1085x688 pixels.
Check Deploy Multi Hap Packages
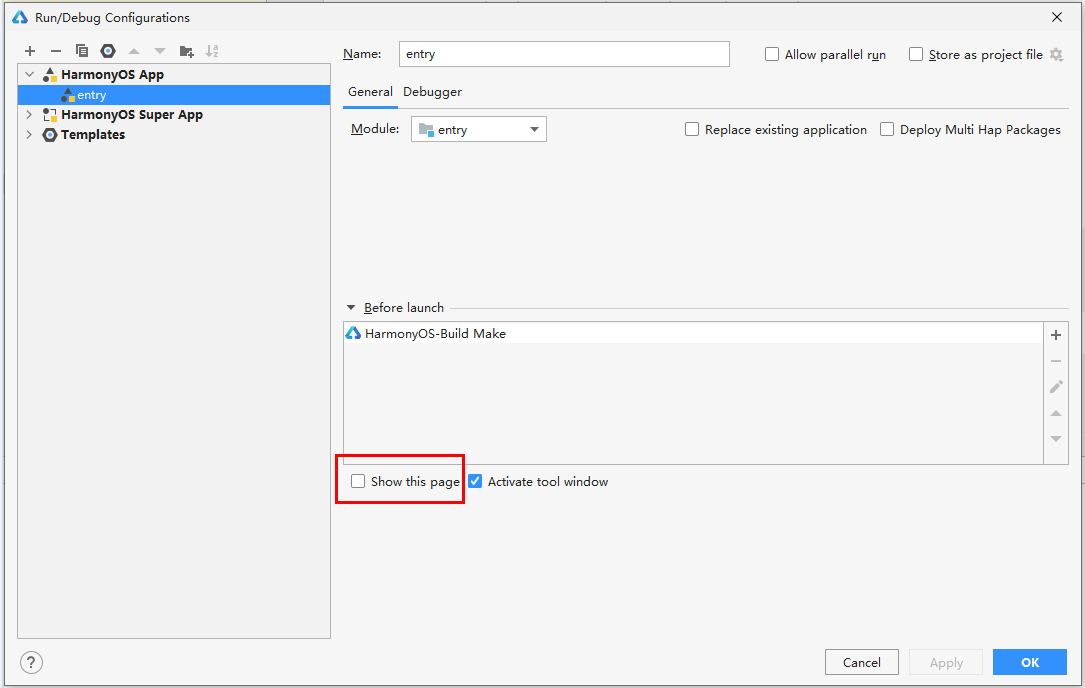click(x=887, y=129)
